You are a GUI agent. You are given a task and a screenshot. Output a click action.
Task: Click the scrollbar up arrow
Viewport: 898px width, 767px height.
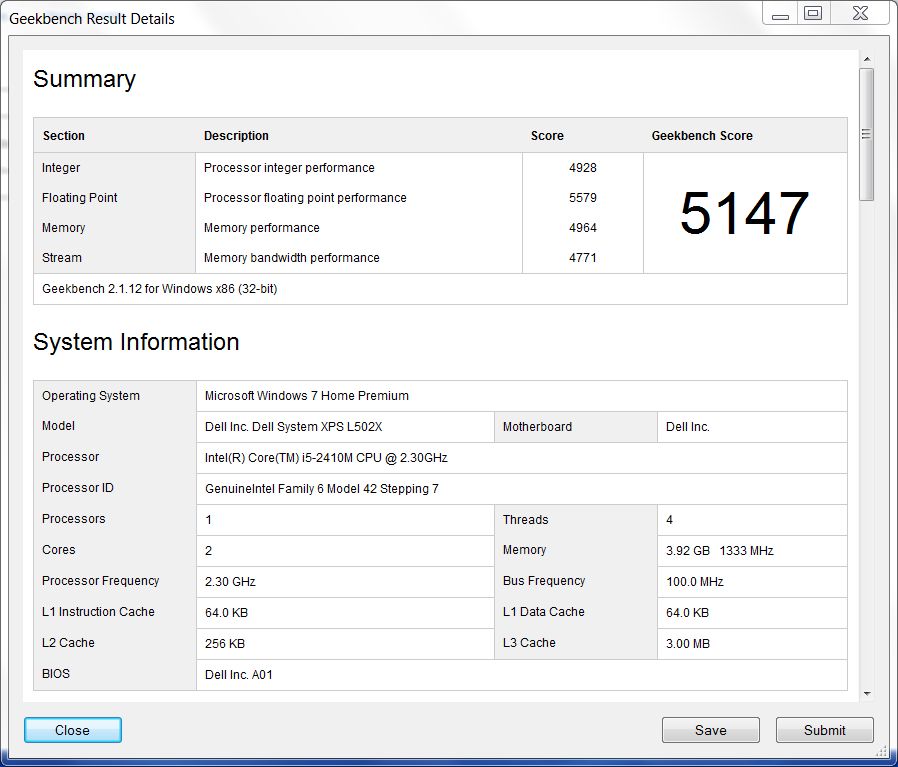(867, 59)
